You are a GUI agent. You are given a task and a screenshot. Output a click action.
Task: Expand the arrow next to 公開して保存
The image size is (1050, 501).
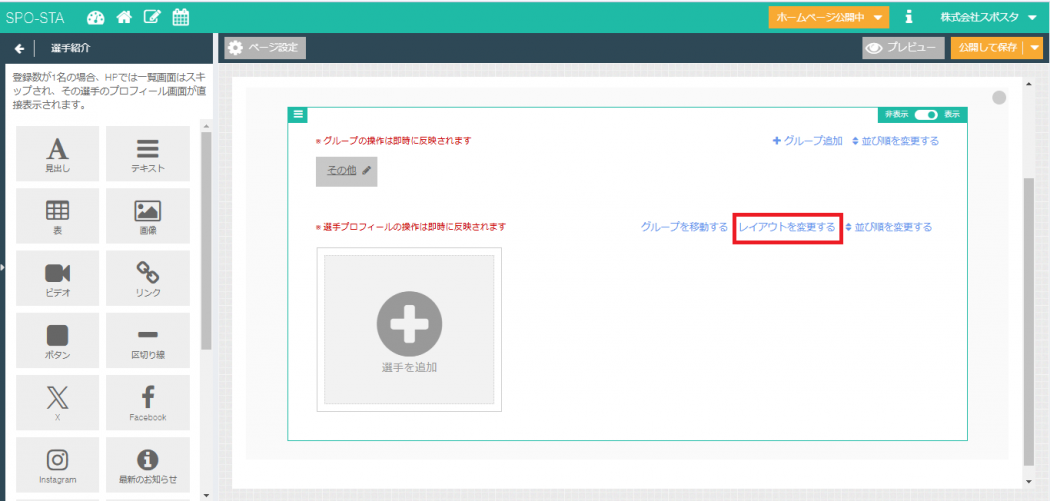[1035, 48]
